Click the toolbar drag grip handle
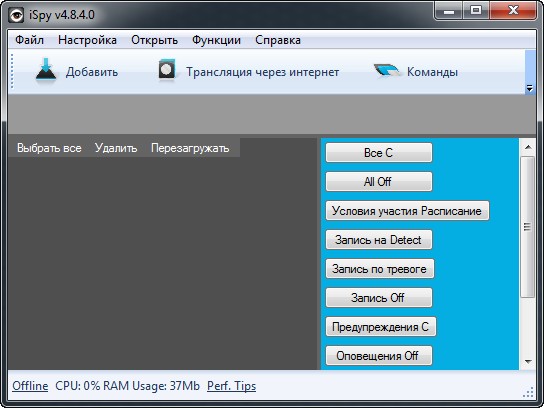The image size is (544, 408). point(12,71)
